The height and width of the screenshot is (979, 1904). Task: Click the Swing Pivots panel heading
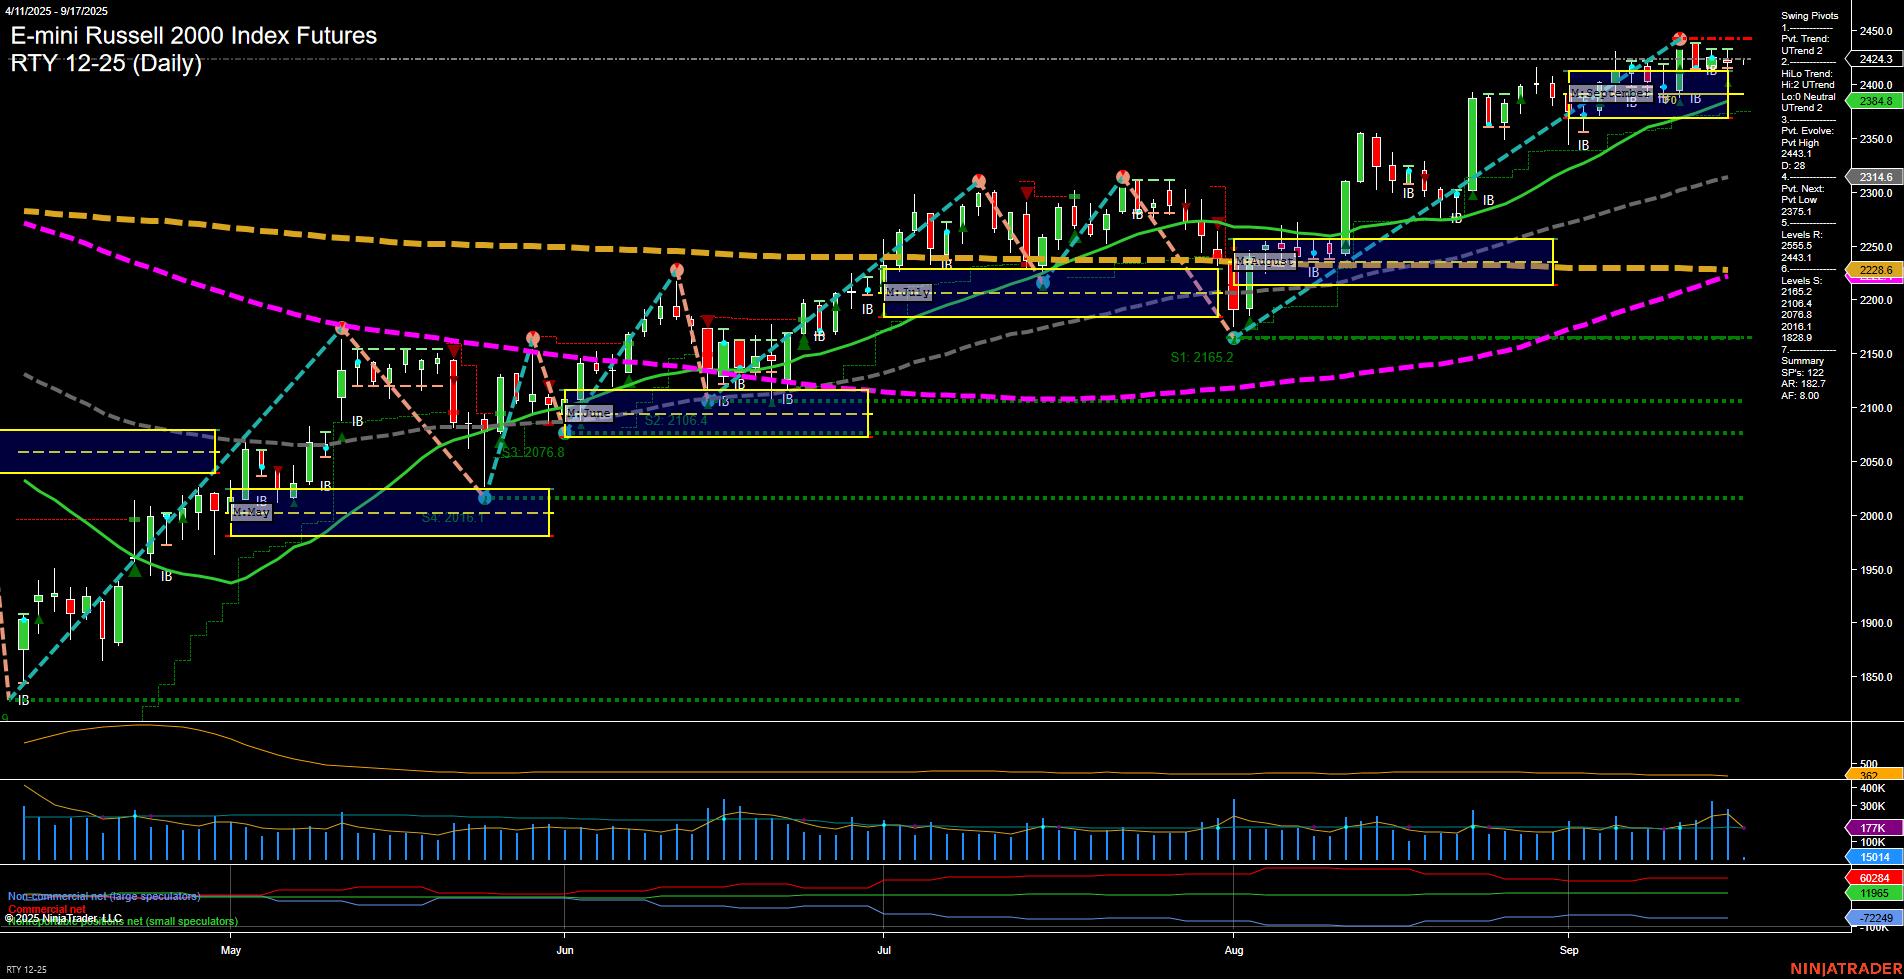(1809, 16)
